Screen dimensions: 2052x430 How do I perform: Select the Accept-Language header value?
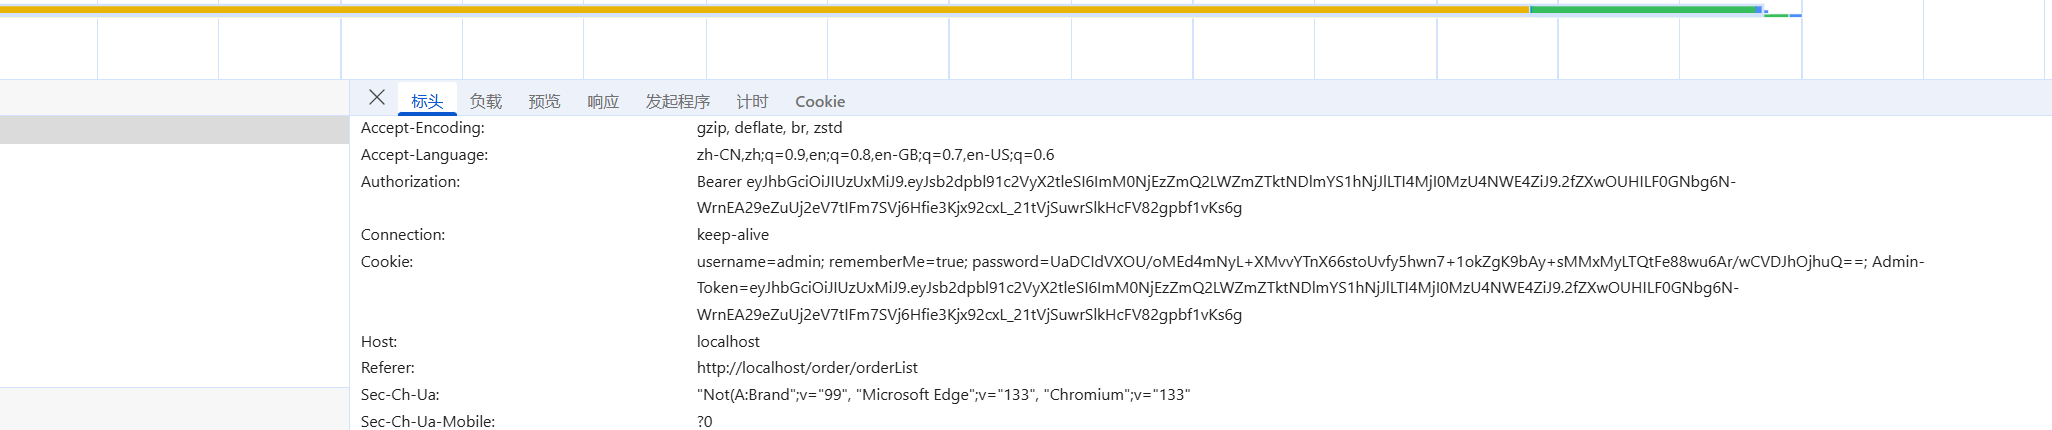875,155
